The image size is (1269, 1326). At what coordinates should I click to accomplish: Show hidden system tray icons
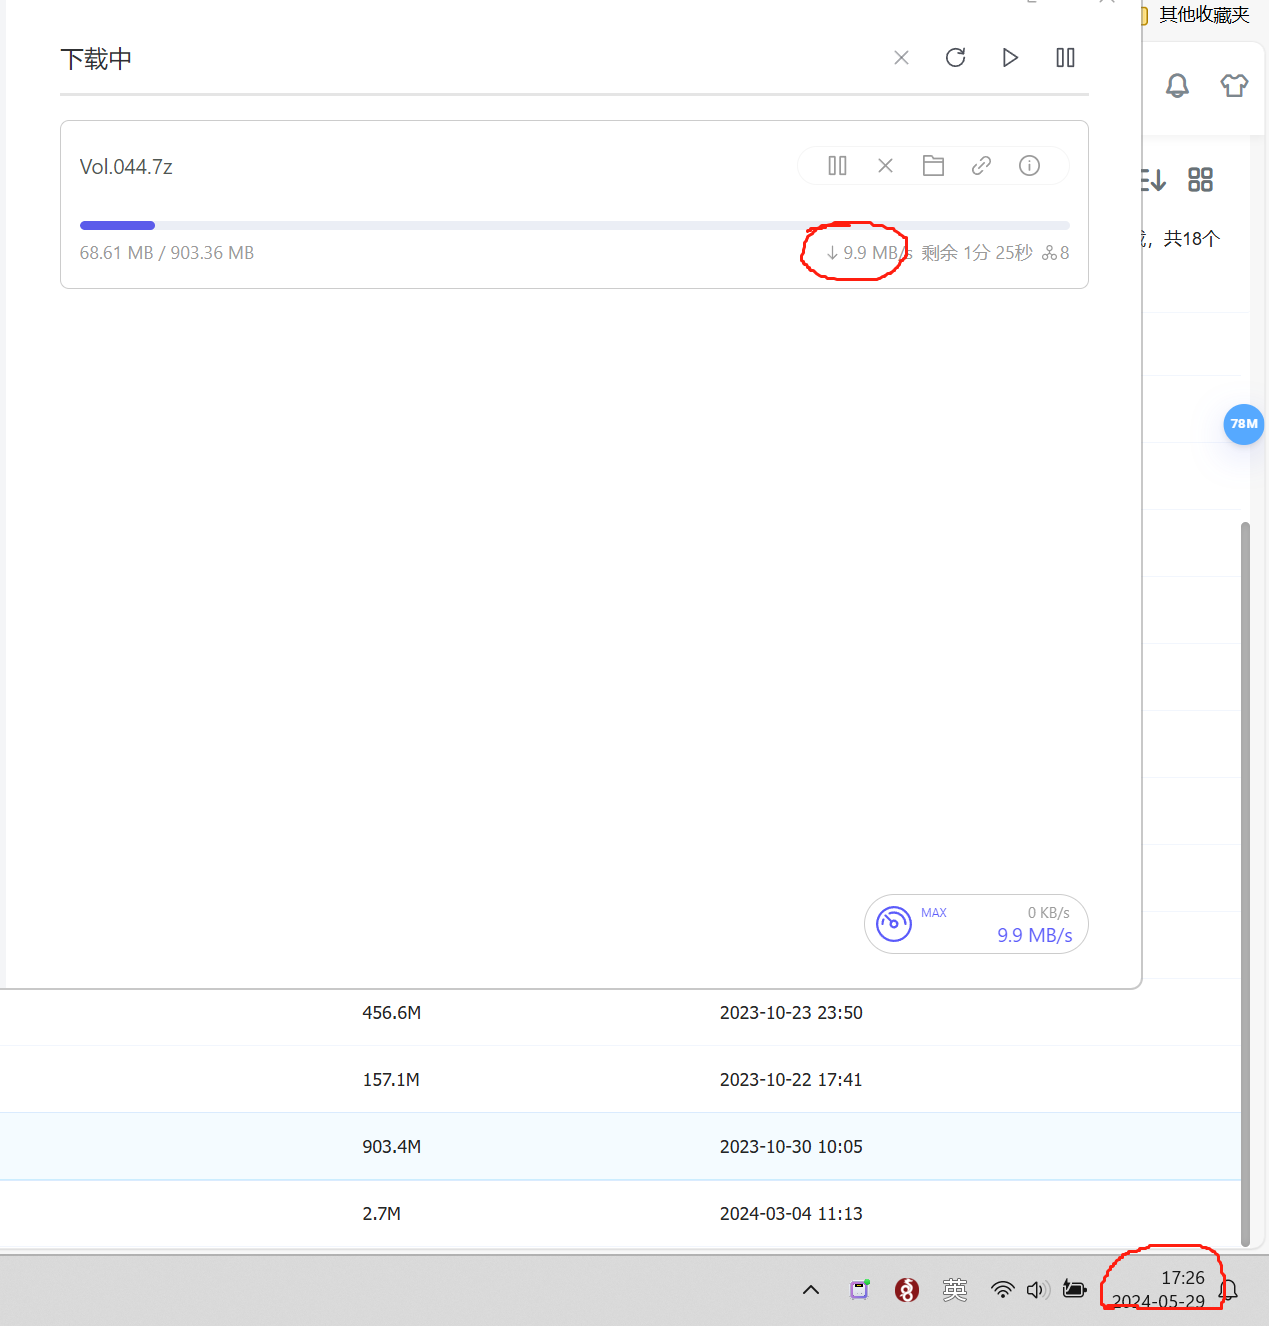coord(811,1290)
